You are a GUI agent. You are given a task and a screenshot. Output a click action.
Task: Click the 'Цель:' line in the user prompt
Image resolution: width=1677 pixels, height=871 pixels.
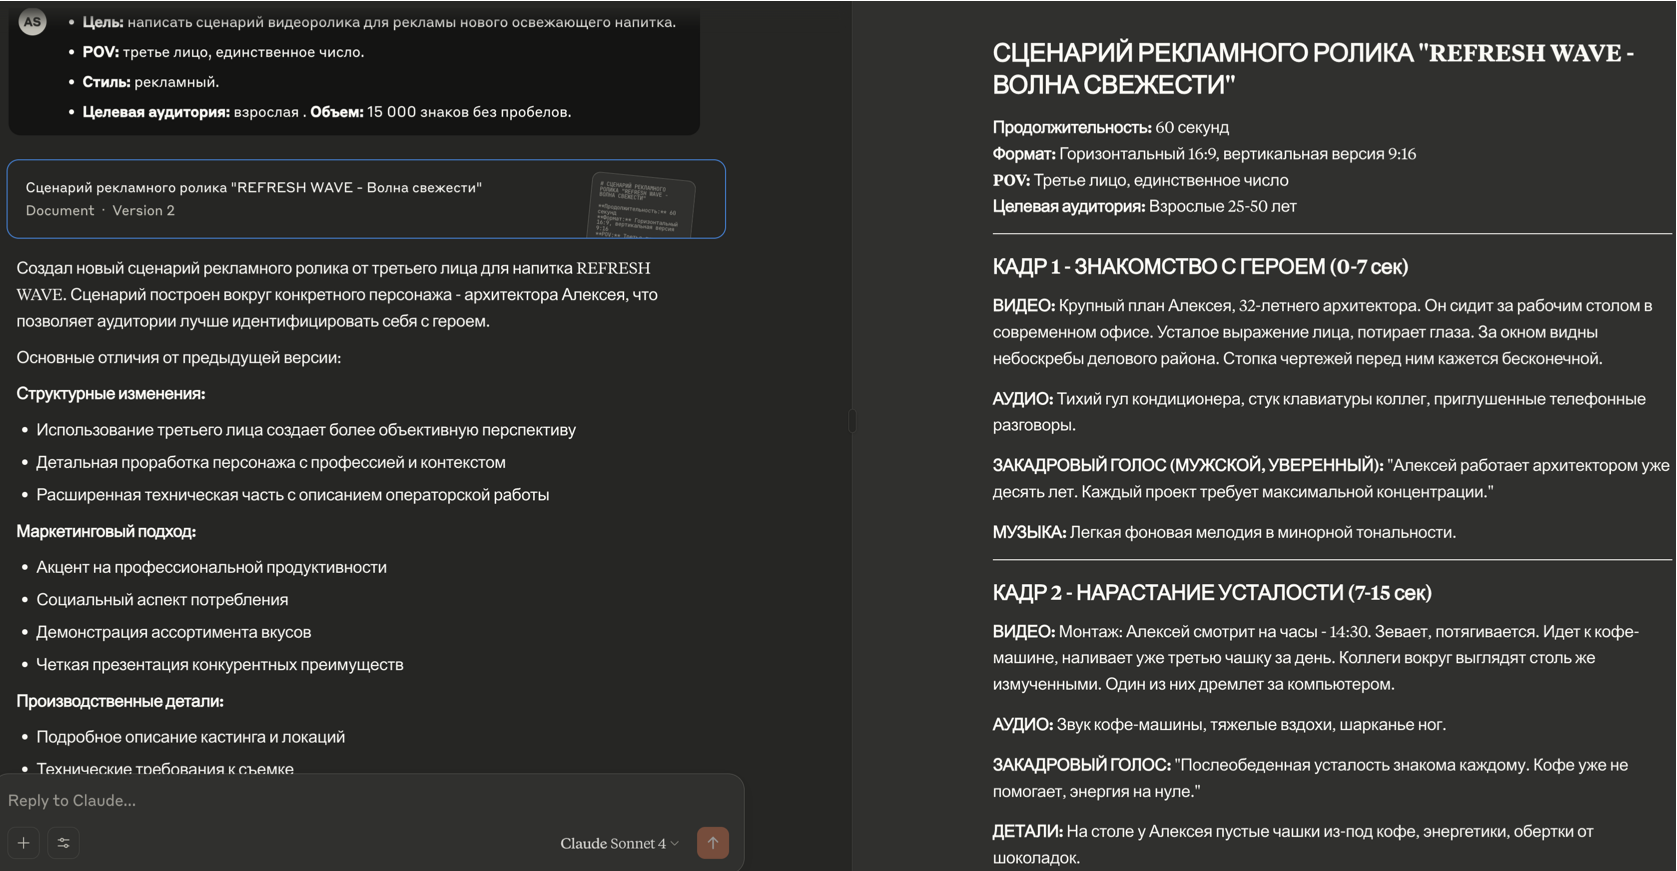379,22
